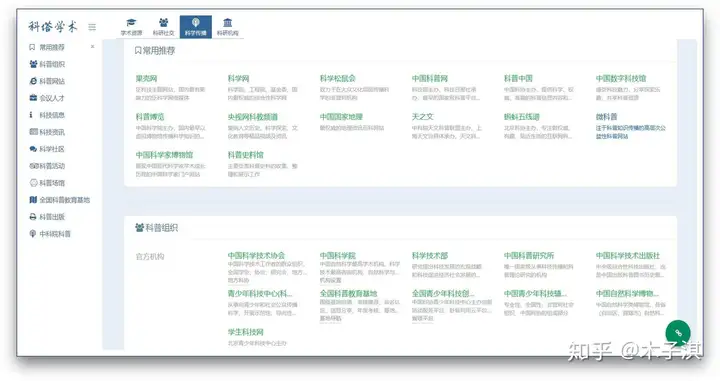Toggle the hamburger menu beside the logo
The width and height of the screenshot is (720, 381).
[92, 27]
